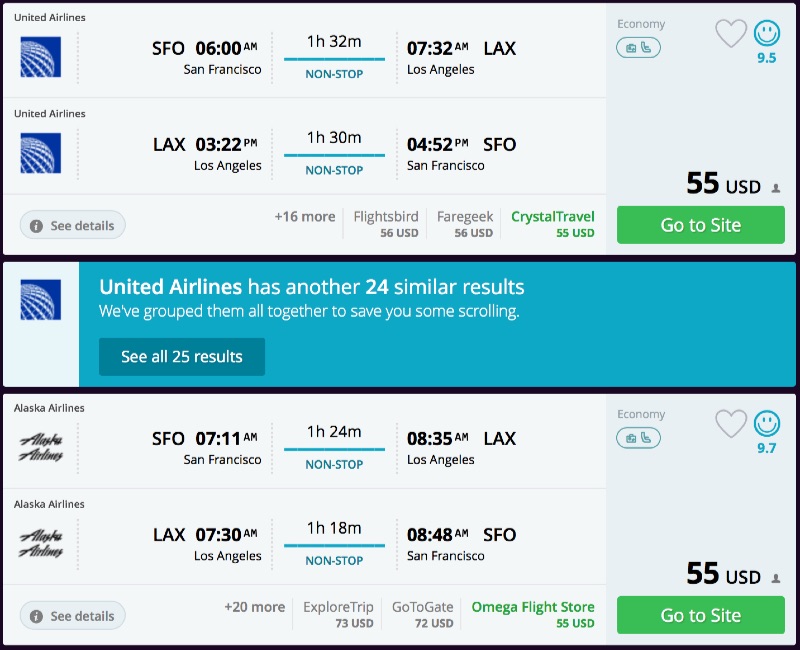800x650 pixels.
Task: Click United logo in grouped results banner
Action: click(41, 300)
